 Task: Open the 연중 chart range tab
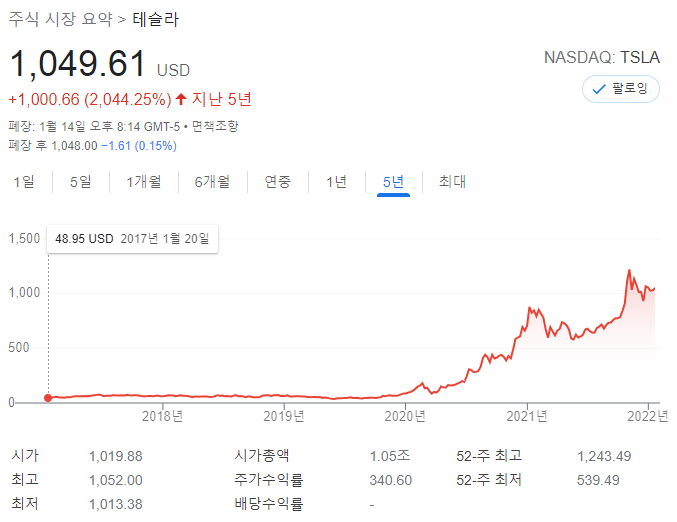tap(278, 182)
